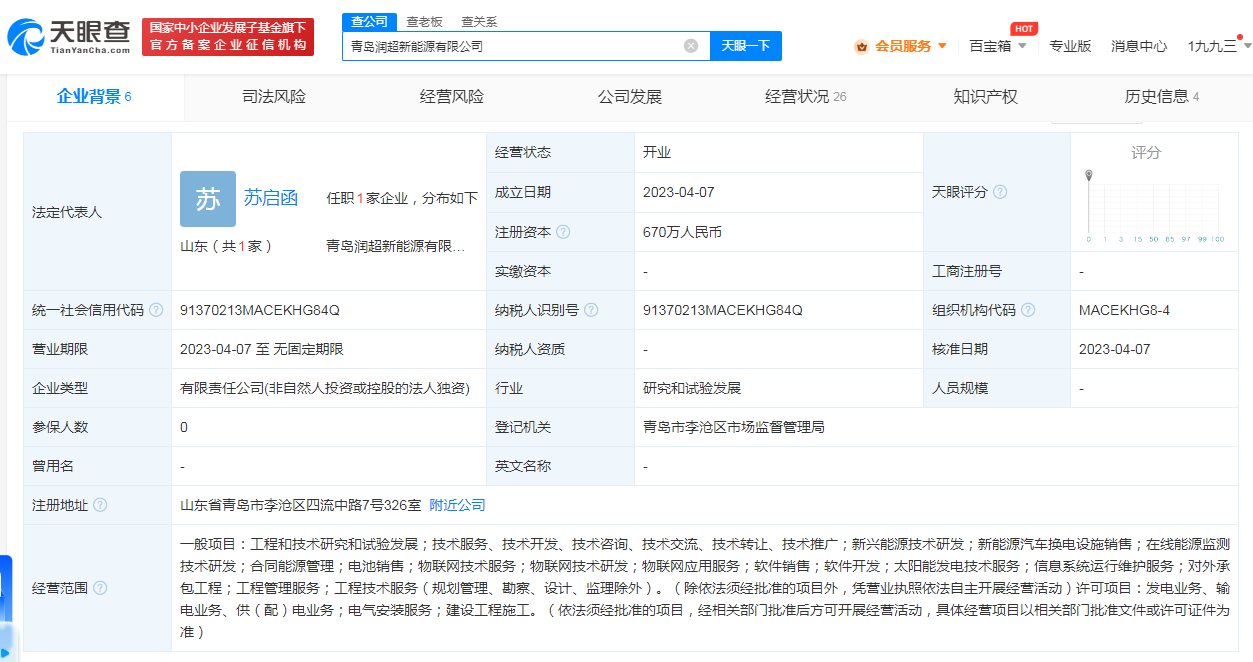Click the 苏 avatar tile

click(208, 199)
